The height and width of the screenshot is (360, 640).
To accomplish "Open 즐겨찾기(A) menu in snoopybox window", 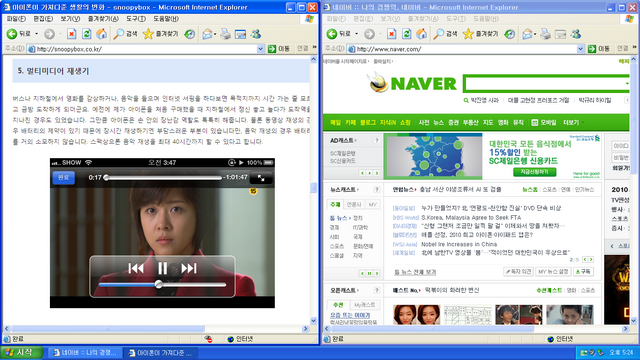I will tap(103, 19).
